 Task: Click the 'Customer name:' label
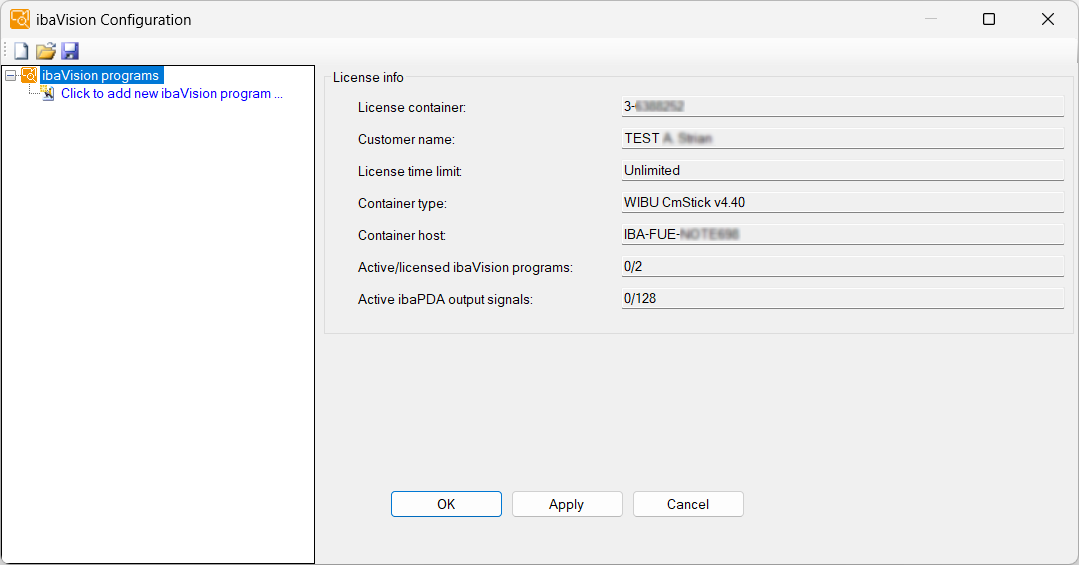(x=406, y=140)
